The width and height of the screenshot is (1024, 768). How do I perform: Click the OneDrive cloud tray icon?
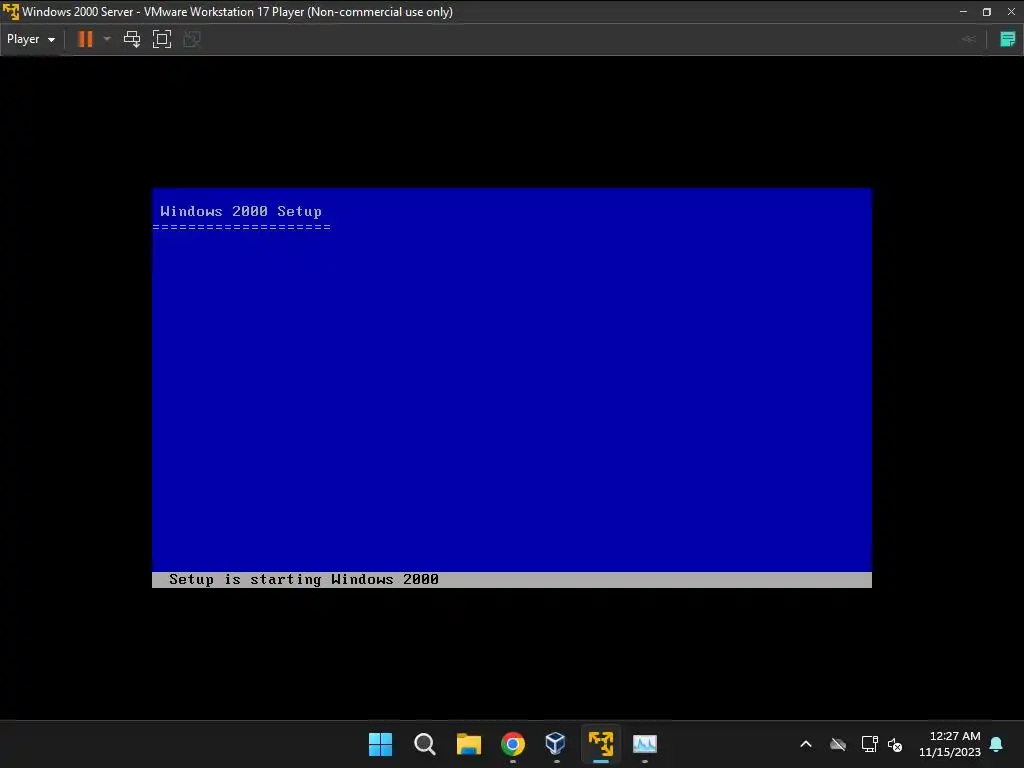click(838, 744)
